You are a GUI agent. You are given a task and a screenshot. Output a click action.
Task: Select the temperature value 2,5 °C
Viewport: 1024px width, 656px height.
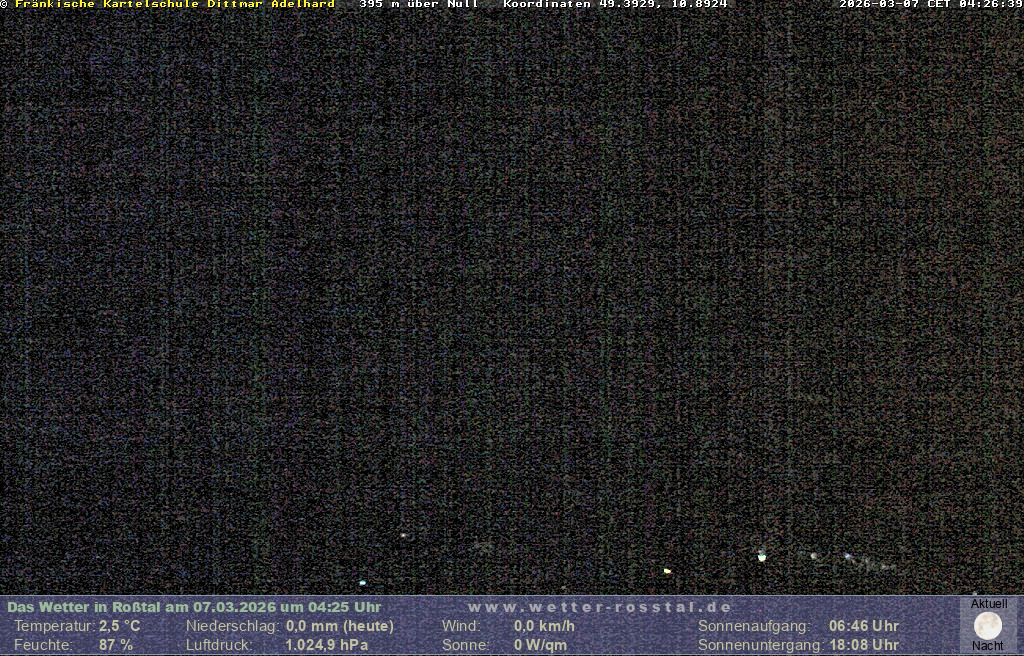click(x=120, y=626)
